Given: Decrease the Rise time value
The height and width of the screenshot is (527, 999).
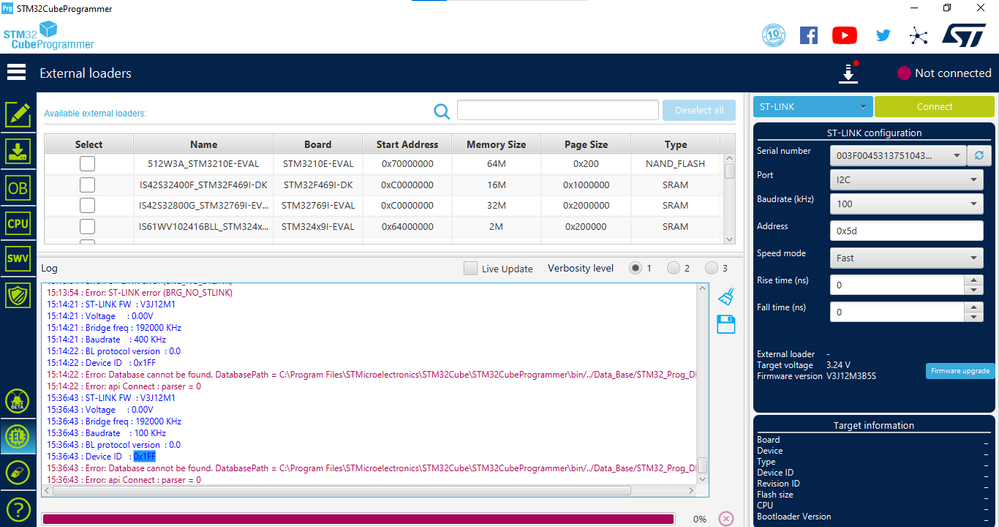Looking at the screenshot, I should click(x=974, y=290).
